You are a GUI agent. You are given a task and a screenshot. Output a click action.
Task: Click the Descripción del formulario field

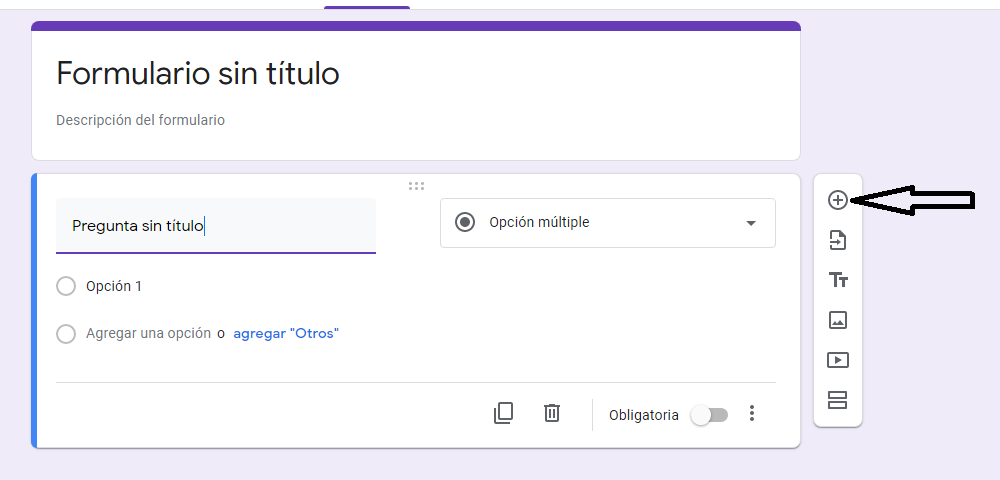(140, 120)
